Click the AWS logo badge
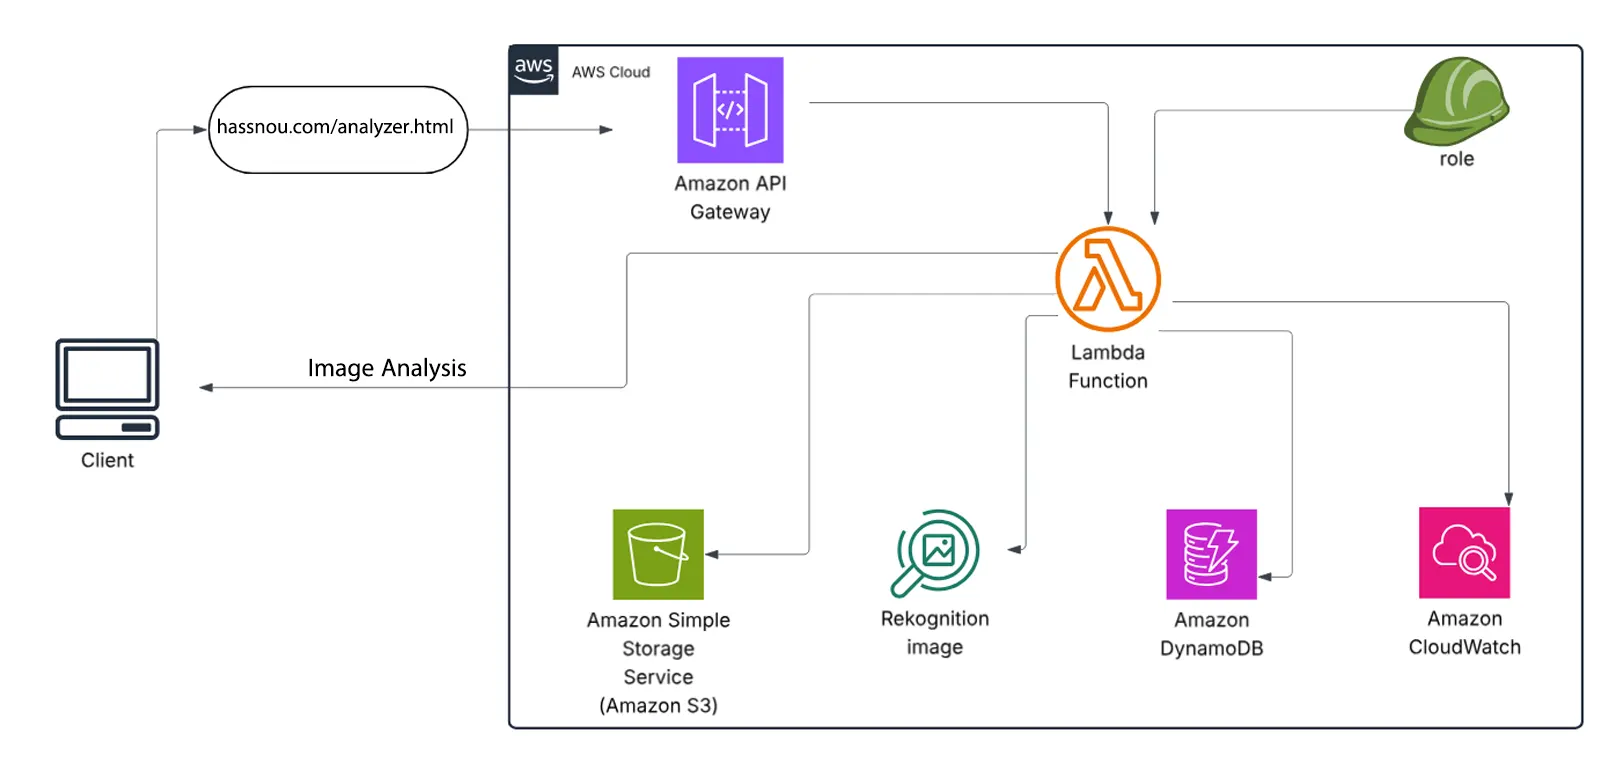Image resolution: width=1620 pixels, height=769 pixels. pos(534,70)
